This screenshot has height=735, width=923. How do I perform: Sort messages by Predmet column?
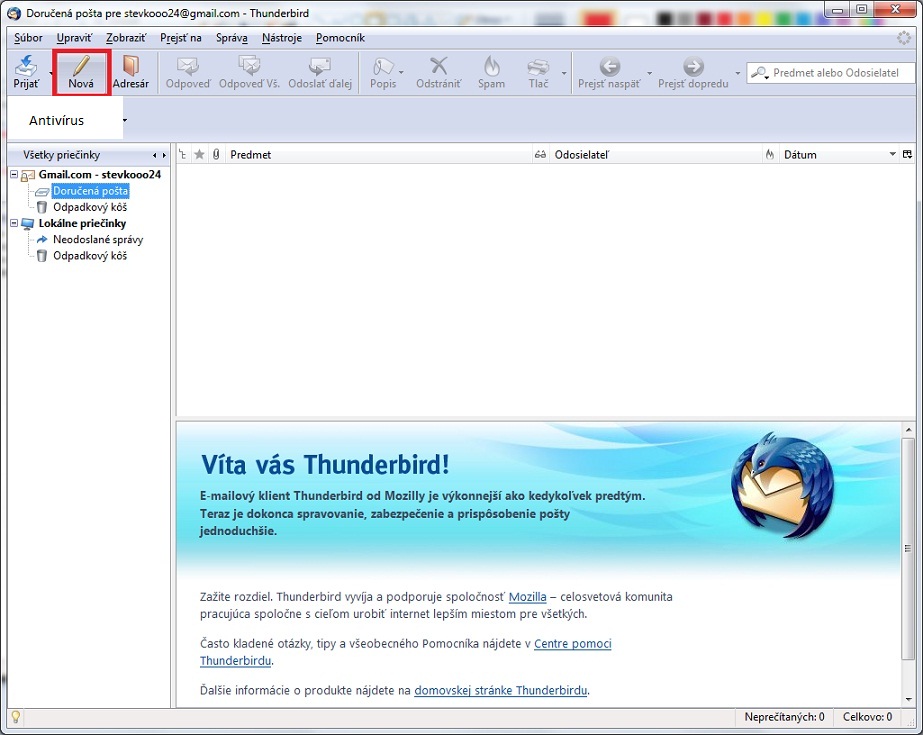pyautogui.click(x=377, y=155)
